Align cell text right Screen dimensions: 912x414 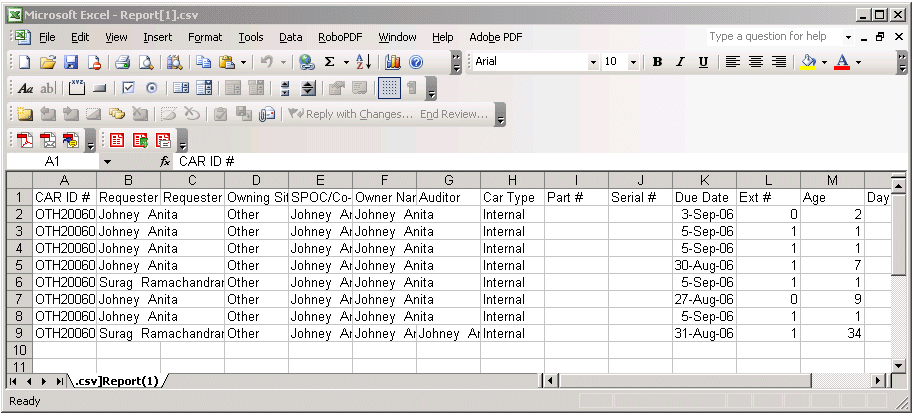(779, 62)
